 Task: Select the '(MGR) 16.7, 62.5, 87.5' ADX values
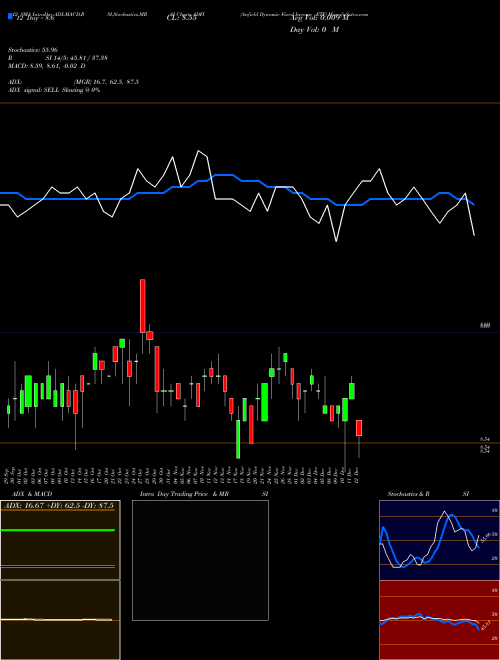click(106, 82)
